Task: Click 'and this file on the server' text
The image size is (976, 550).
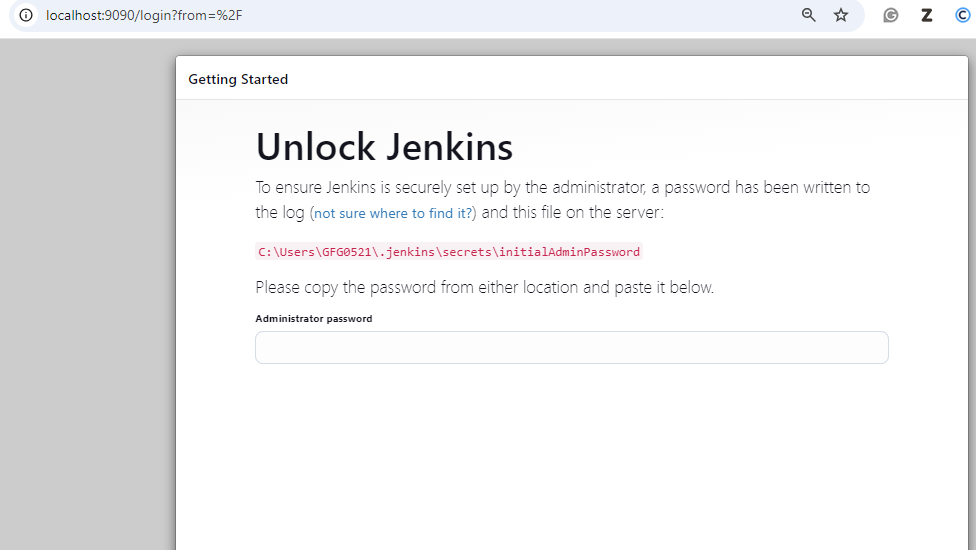Action: (x=572, y=212)
